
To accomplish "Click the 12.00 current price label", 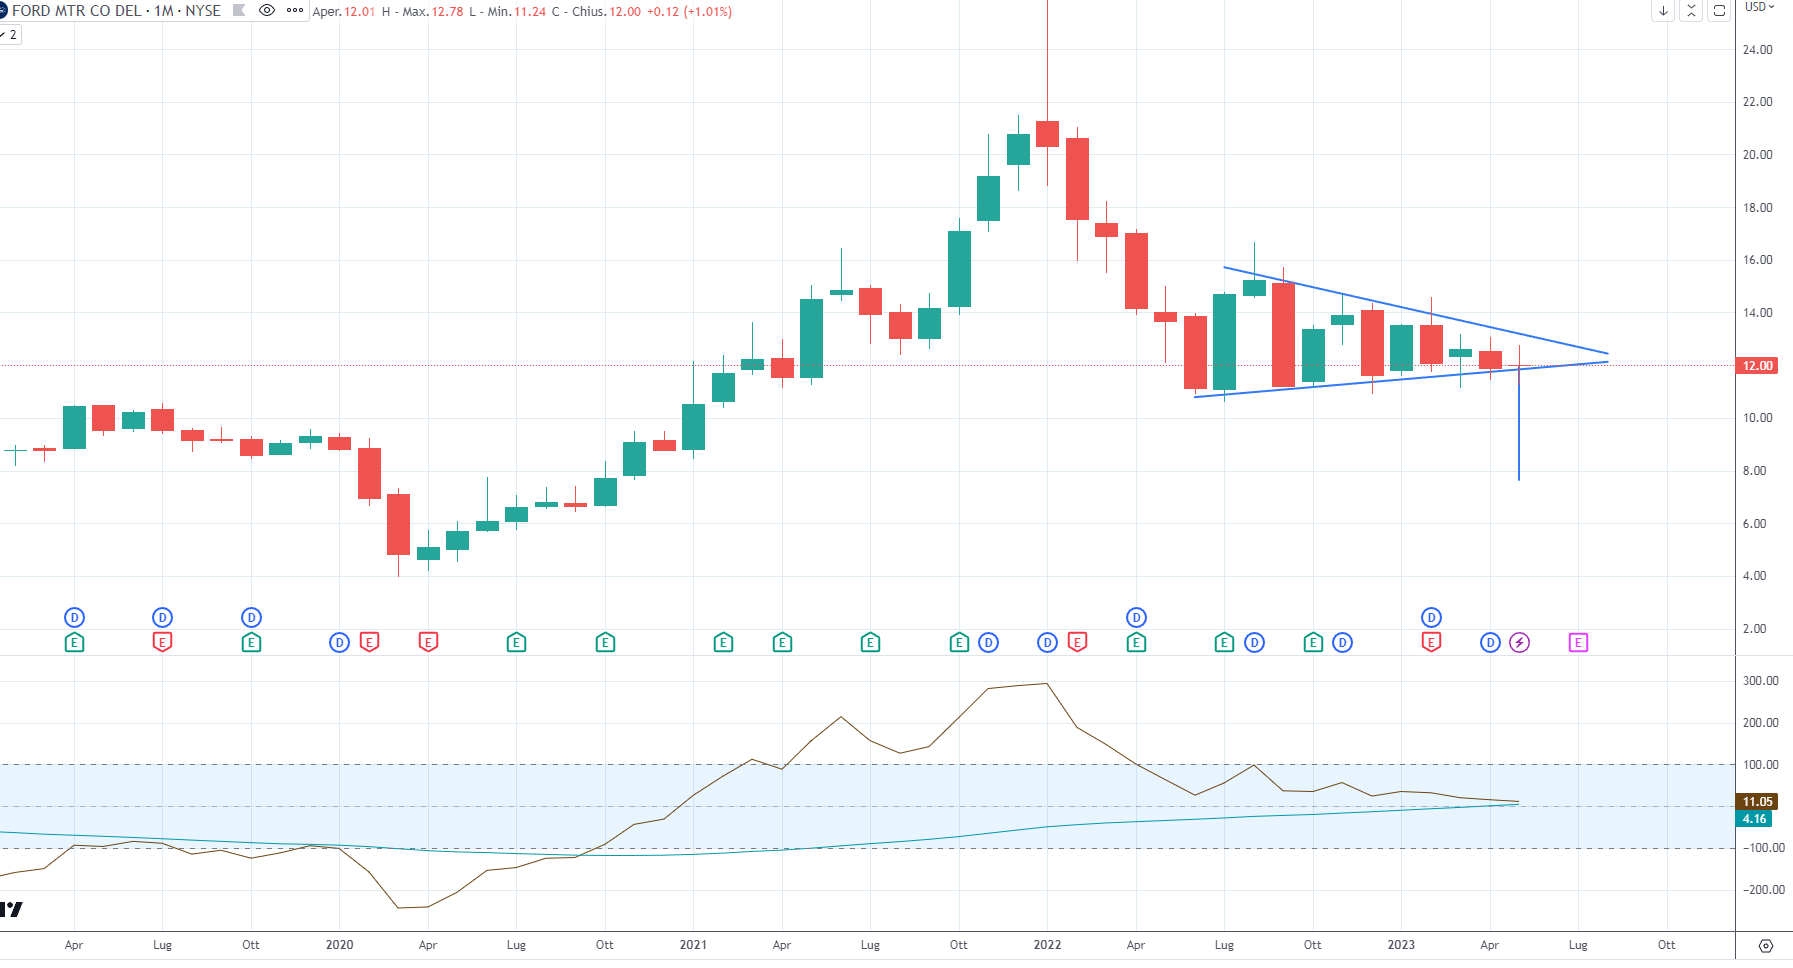I will click(x=1758, y=366).
